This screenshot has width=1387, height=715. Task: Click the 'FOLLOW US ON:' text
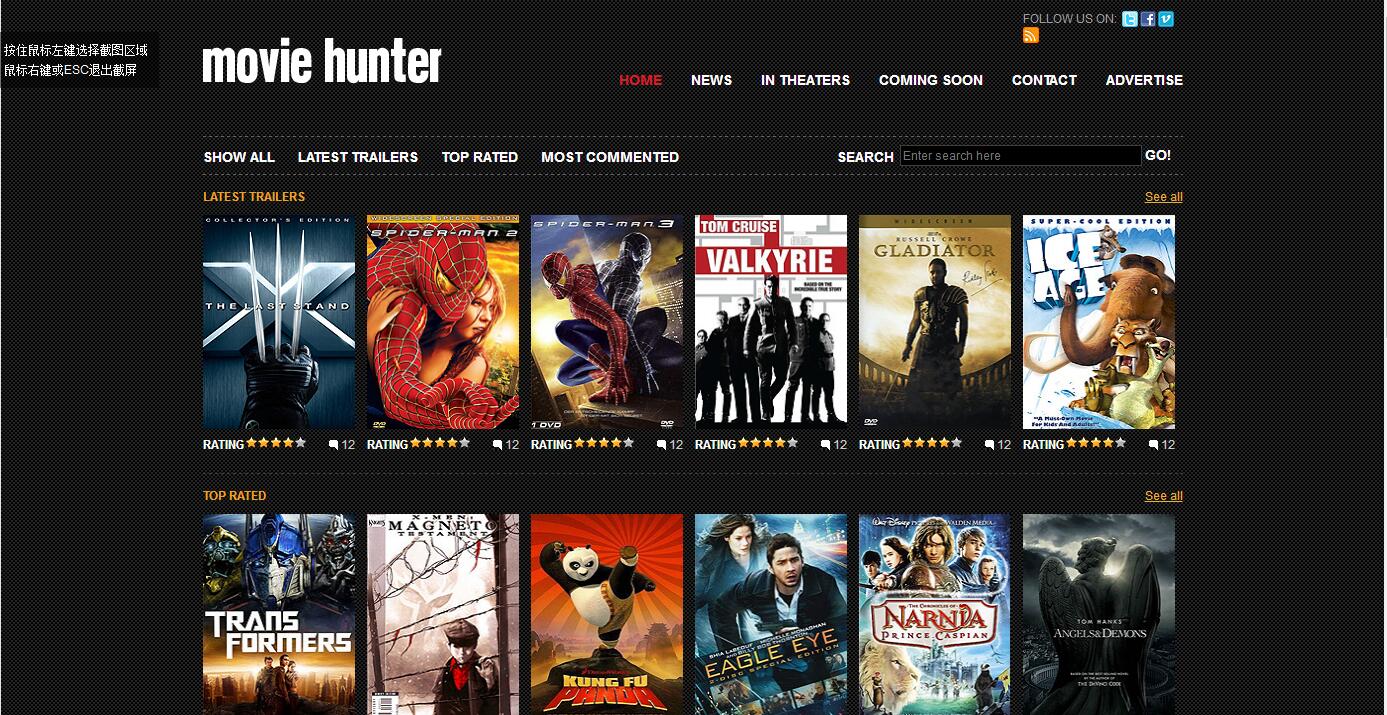pos(1070,19)
